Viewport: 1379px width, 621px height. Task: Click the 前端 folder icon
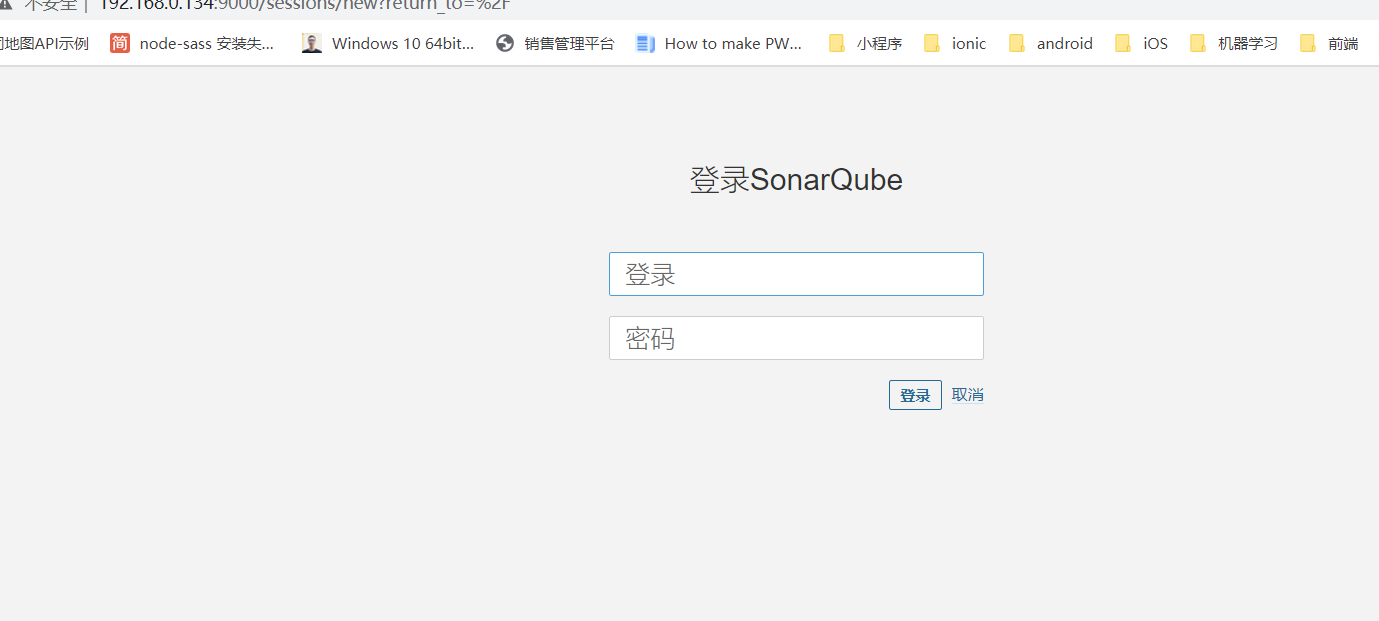[1308, 43]
